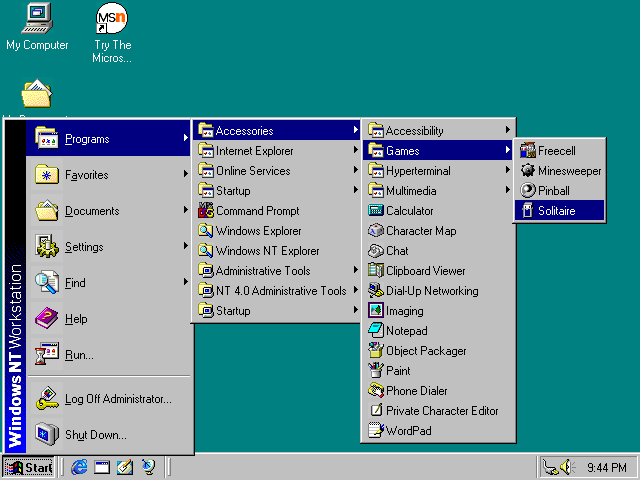Expand the Online Services submenu arrow
The width and height of the screenshot is (640, 480).
tap(356, 170)
